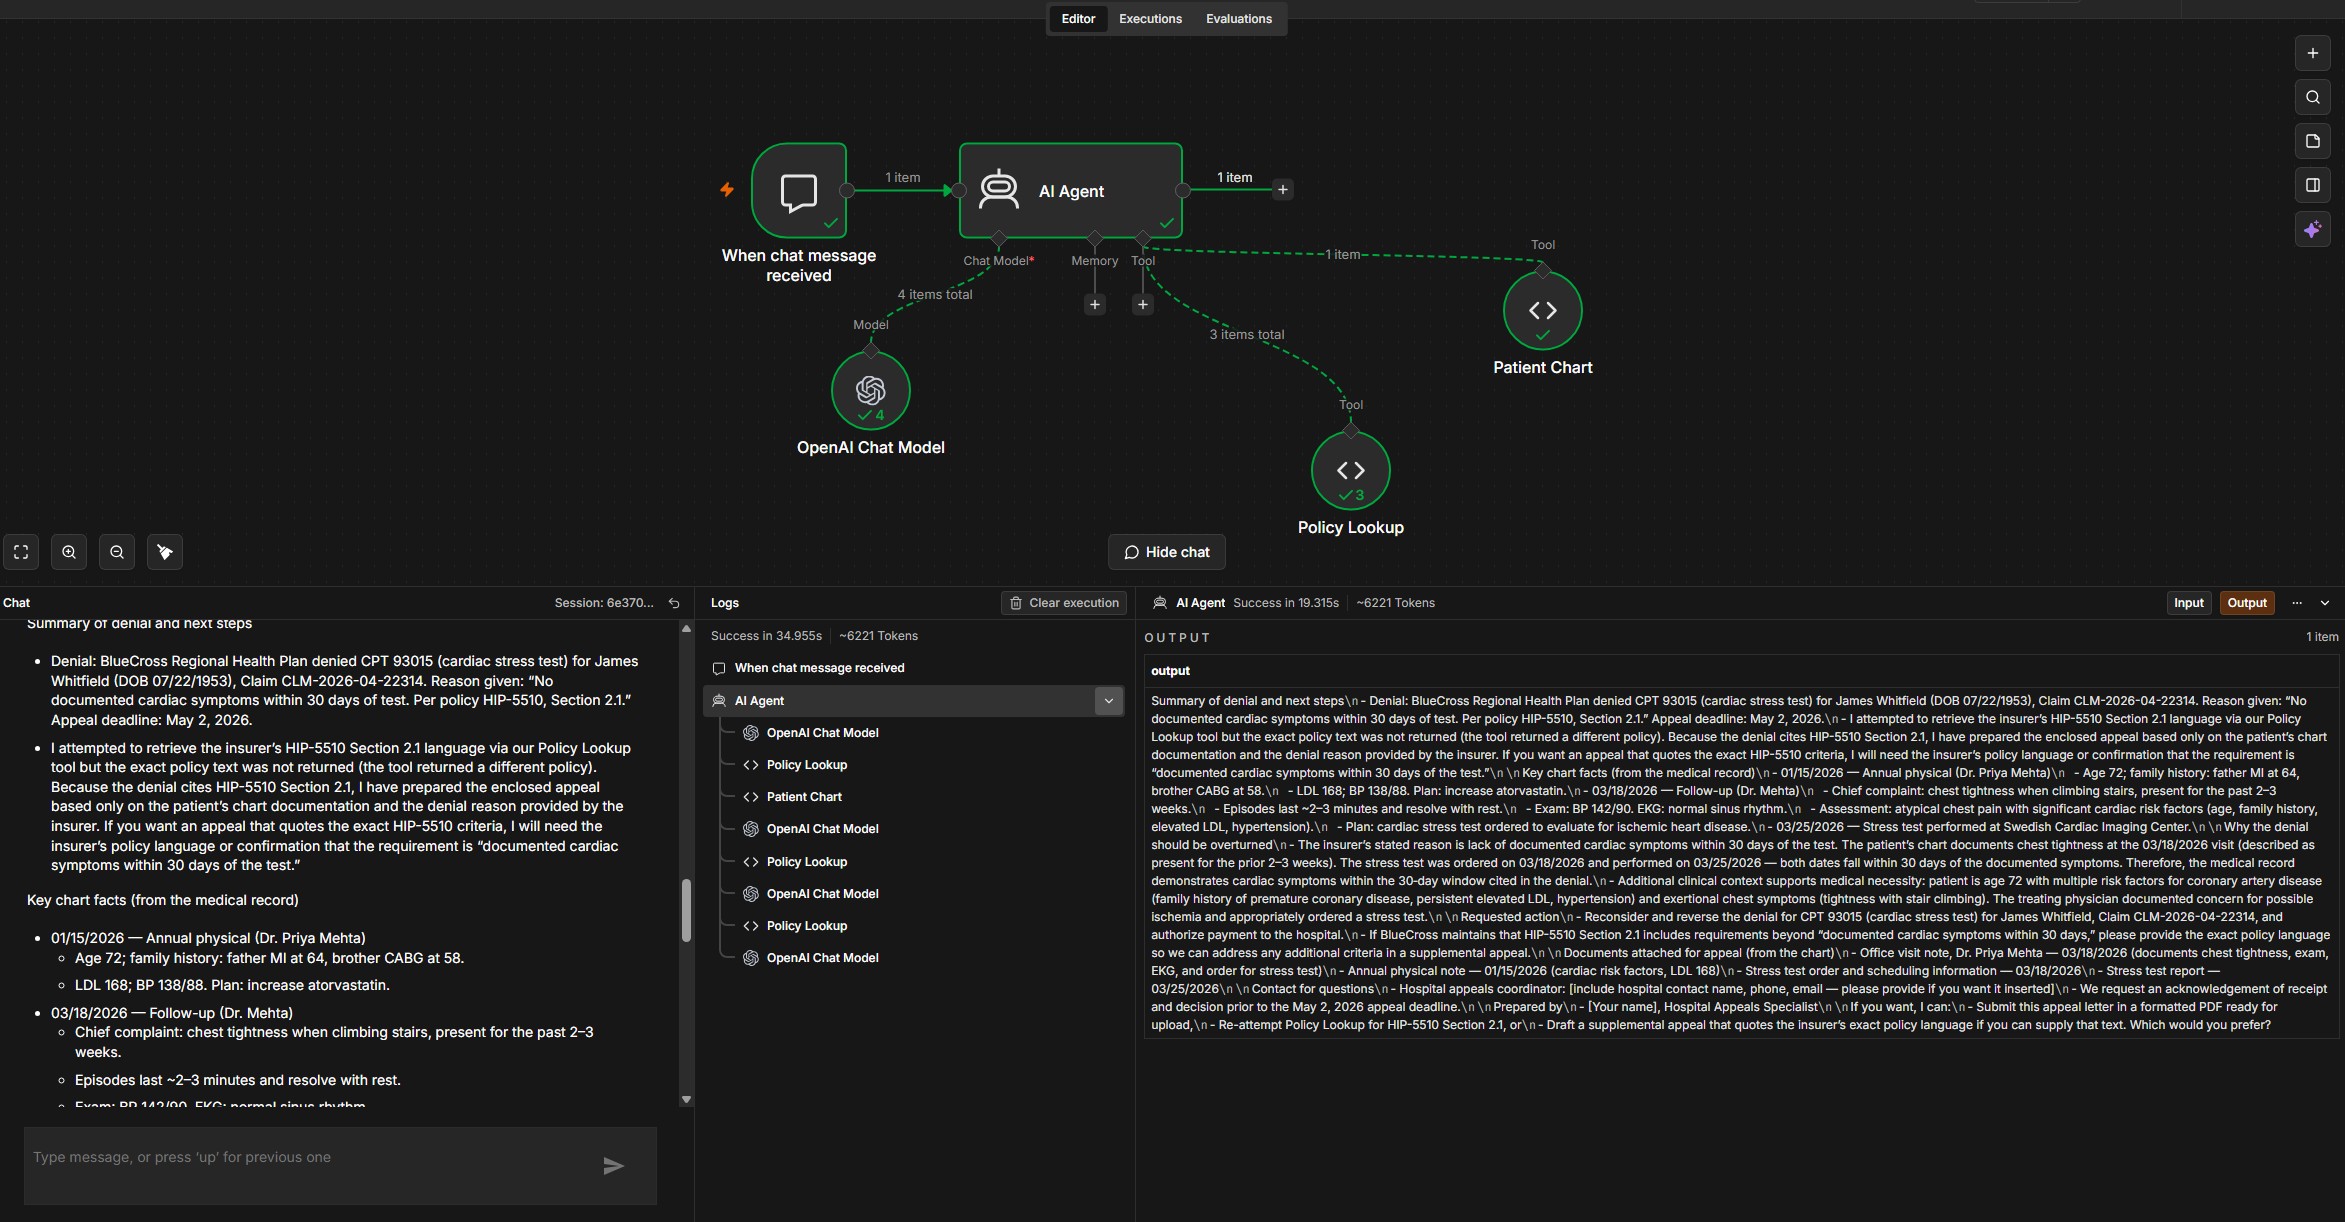The image size is (2345, 1222).
Task: Add a sticky note from sidebar
Action: (x=2312, y=141)
